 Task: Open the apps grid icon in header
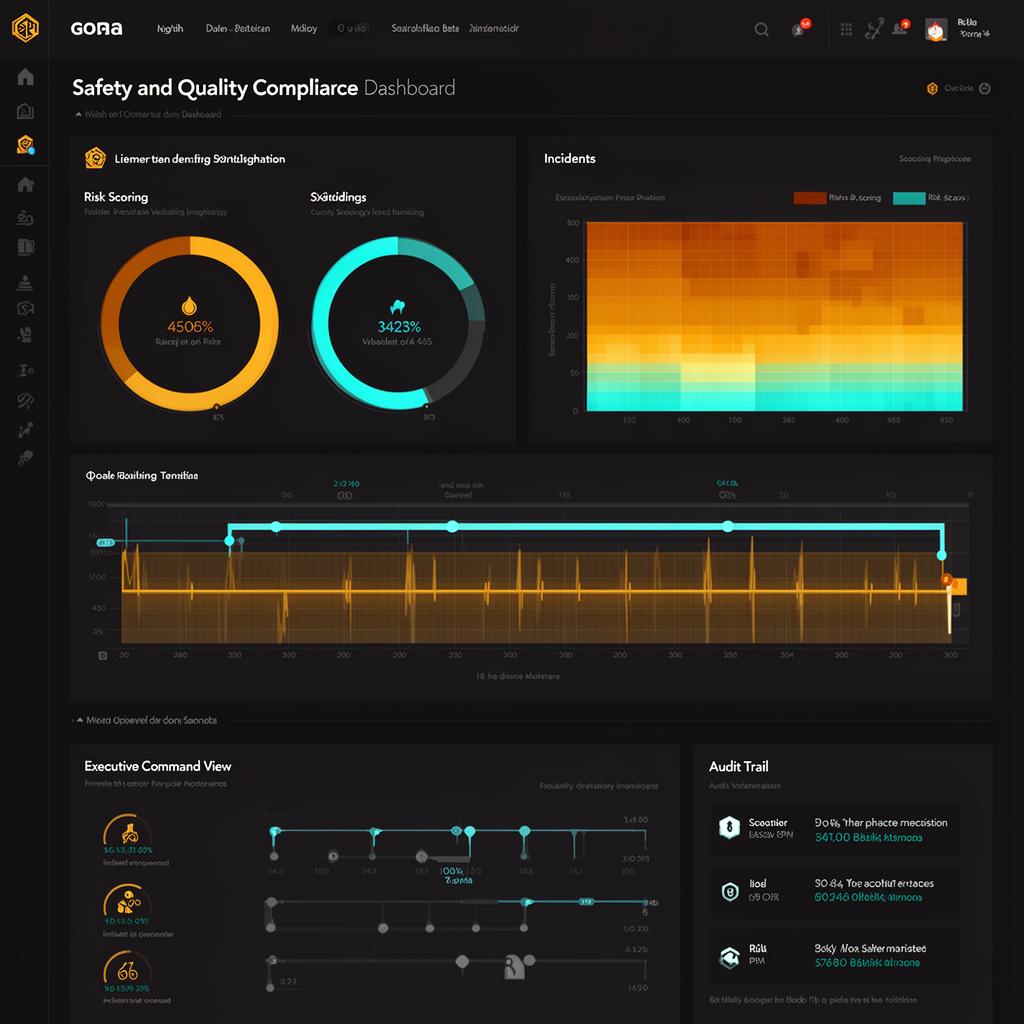coord(846,29)
